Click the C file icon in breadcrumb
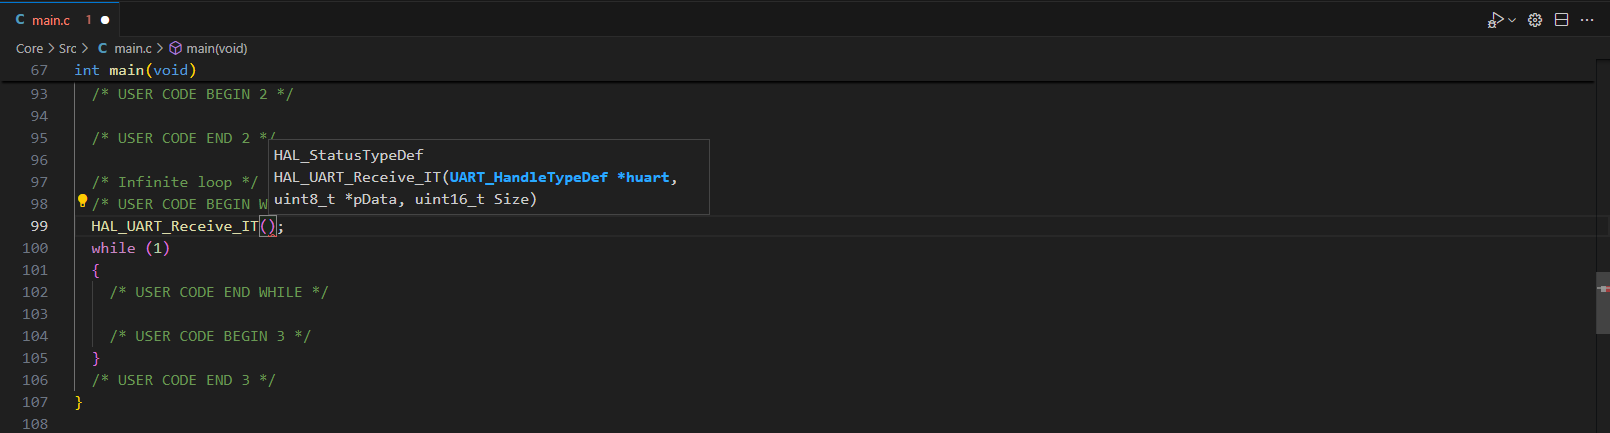The height and width of the screenshot is (433, 1610). pyautogui.click(x=102, y=48)
